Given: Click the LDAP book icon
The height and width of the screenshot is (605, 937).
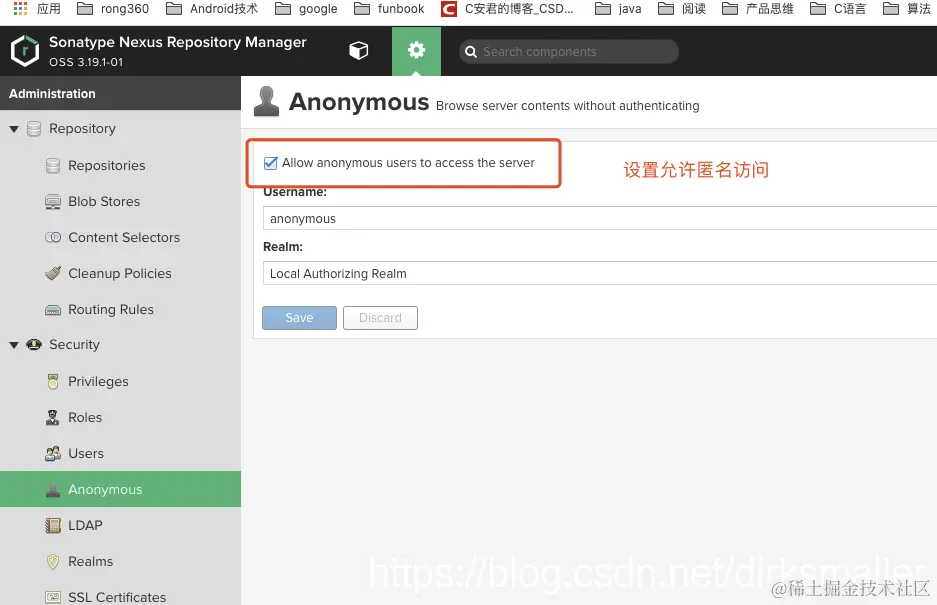Looking at the screenshot, I should 53,525.
